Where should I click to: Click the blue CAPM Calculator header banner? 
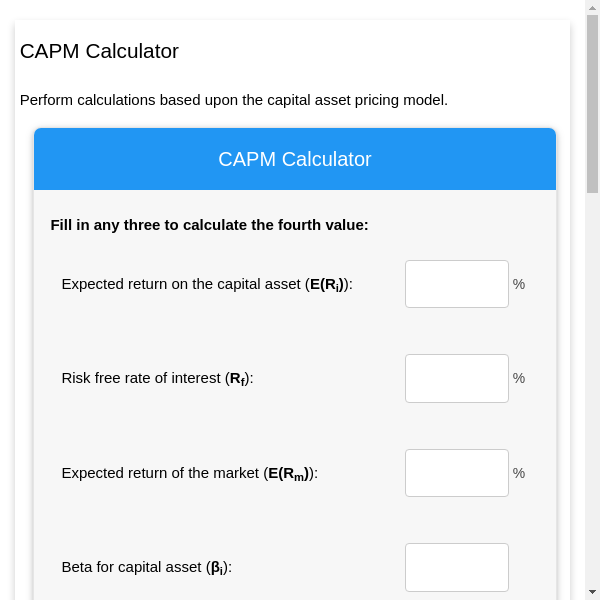[295, 159]
